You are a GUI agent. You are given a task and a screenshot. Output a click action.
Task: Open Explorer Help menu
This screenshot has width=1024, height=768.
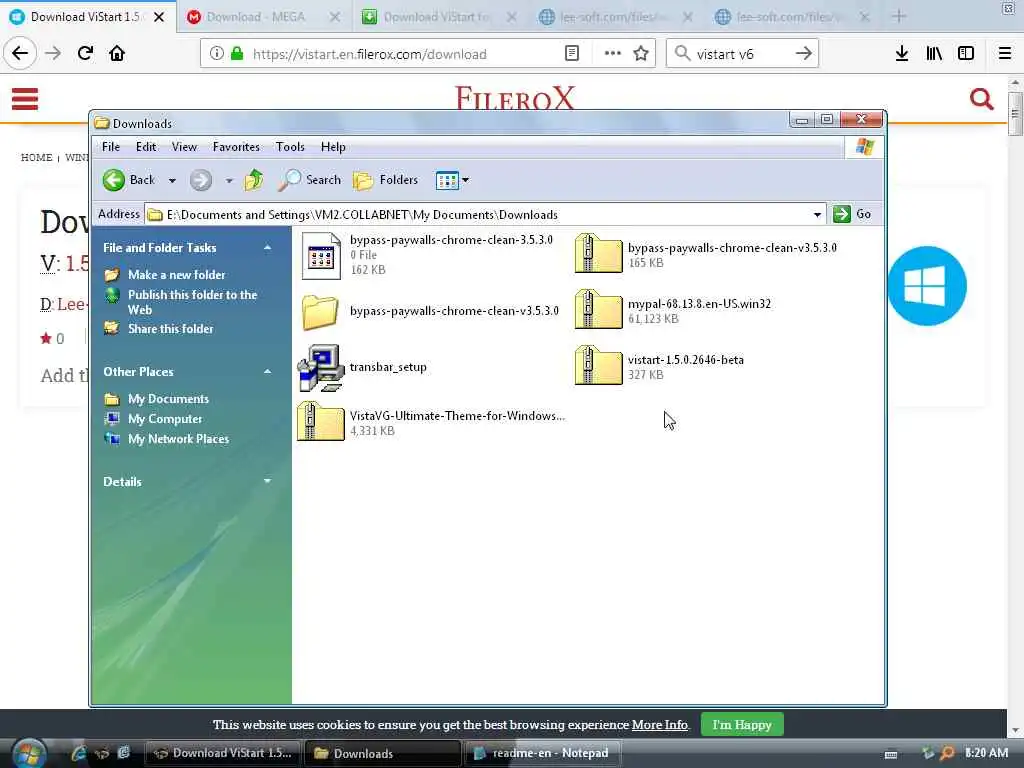(x=333, y=147)
